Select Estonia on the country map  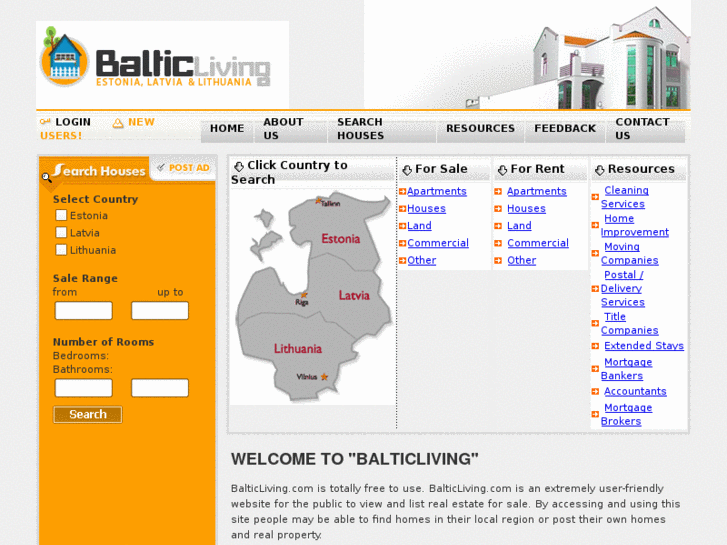(x=341, y=239)
